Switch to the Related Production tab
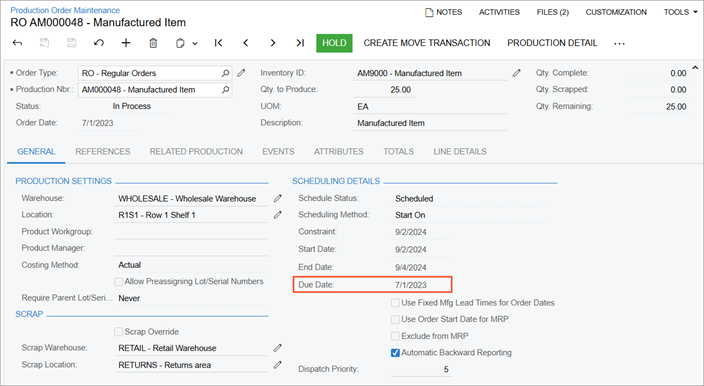 tap(196, 152)
